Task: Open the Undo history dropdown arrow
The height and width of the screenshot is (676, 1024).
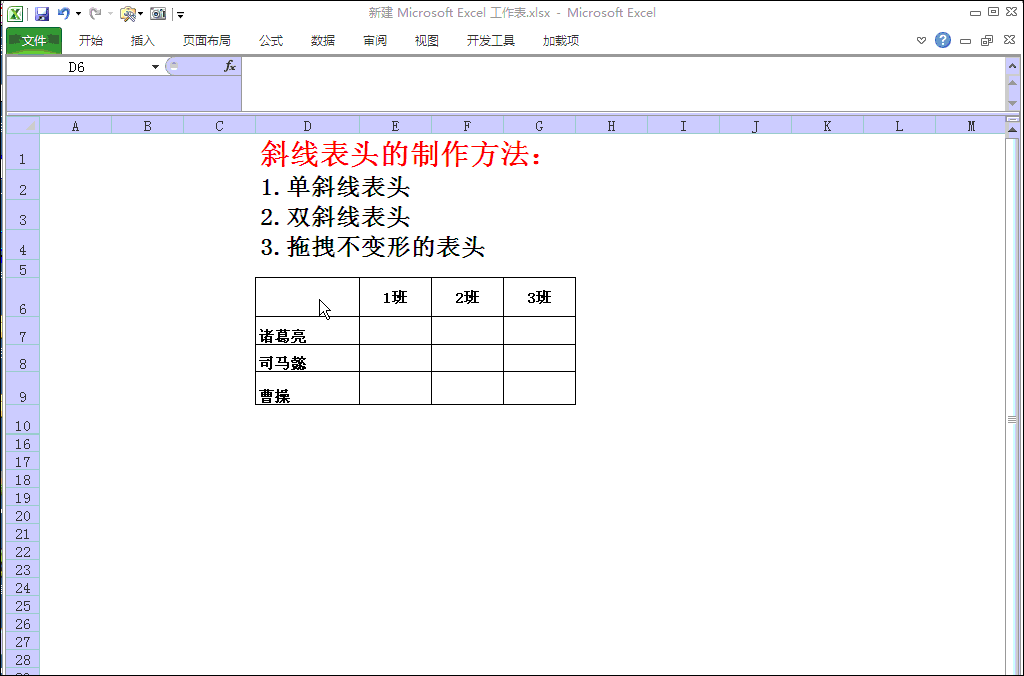Action: 78,14
